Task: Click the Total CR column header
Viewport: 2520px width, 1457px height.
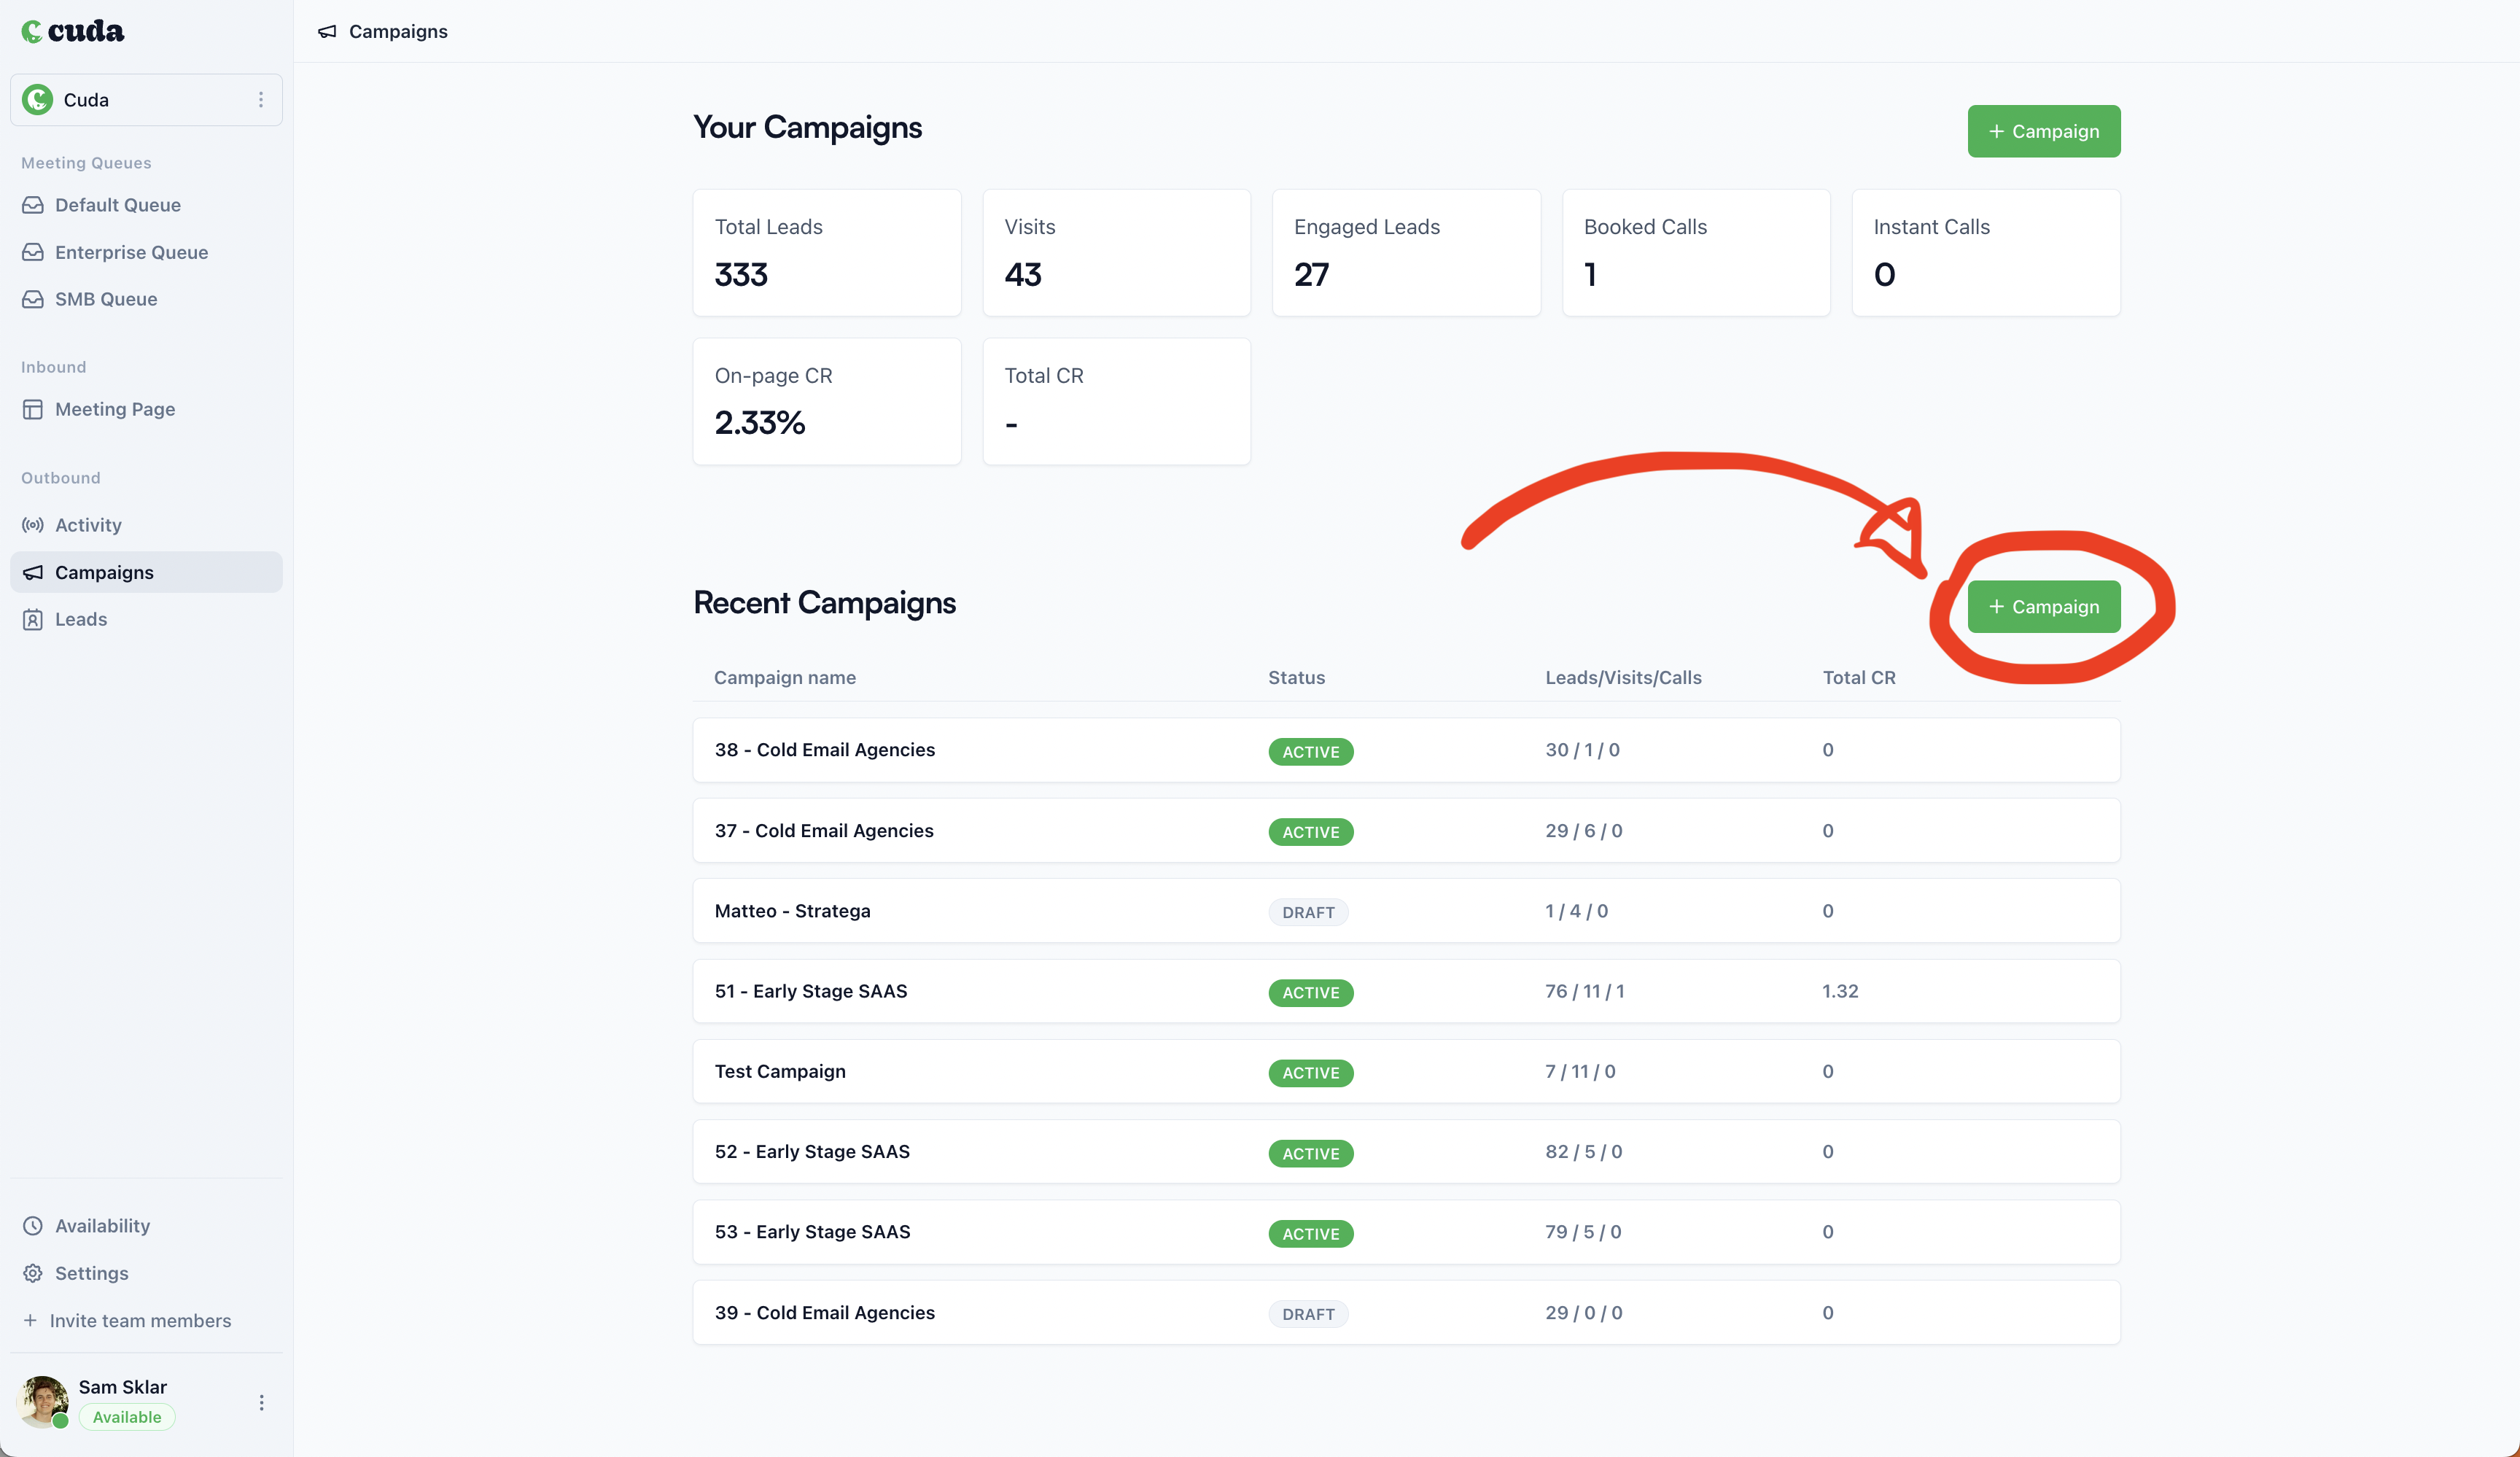Action: click(1858, 677)
